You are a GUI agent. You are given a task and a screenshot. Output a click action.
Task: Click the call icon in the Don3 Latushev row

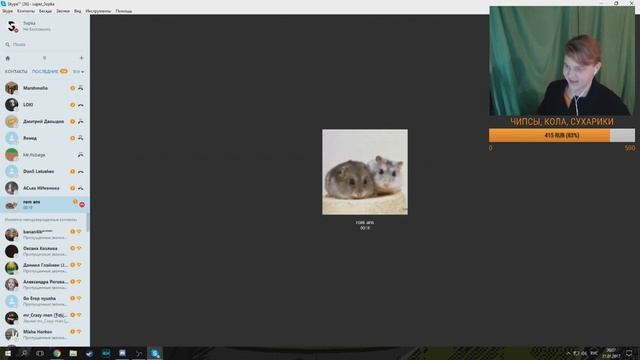click(x=81, y=171)
